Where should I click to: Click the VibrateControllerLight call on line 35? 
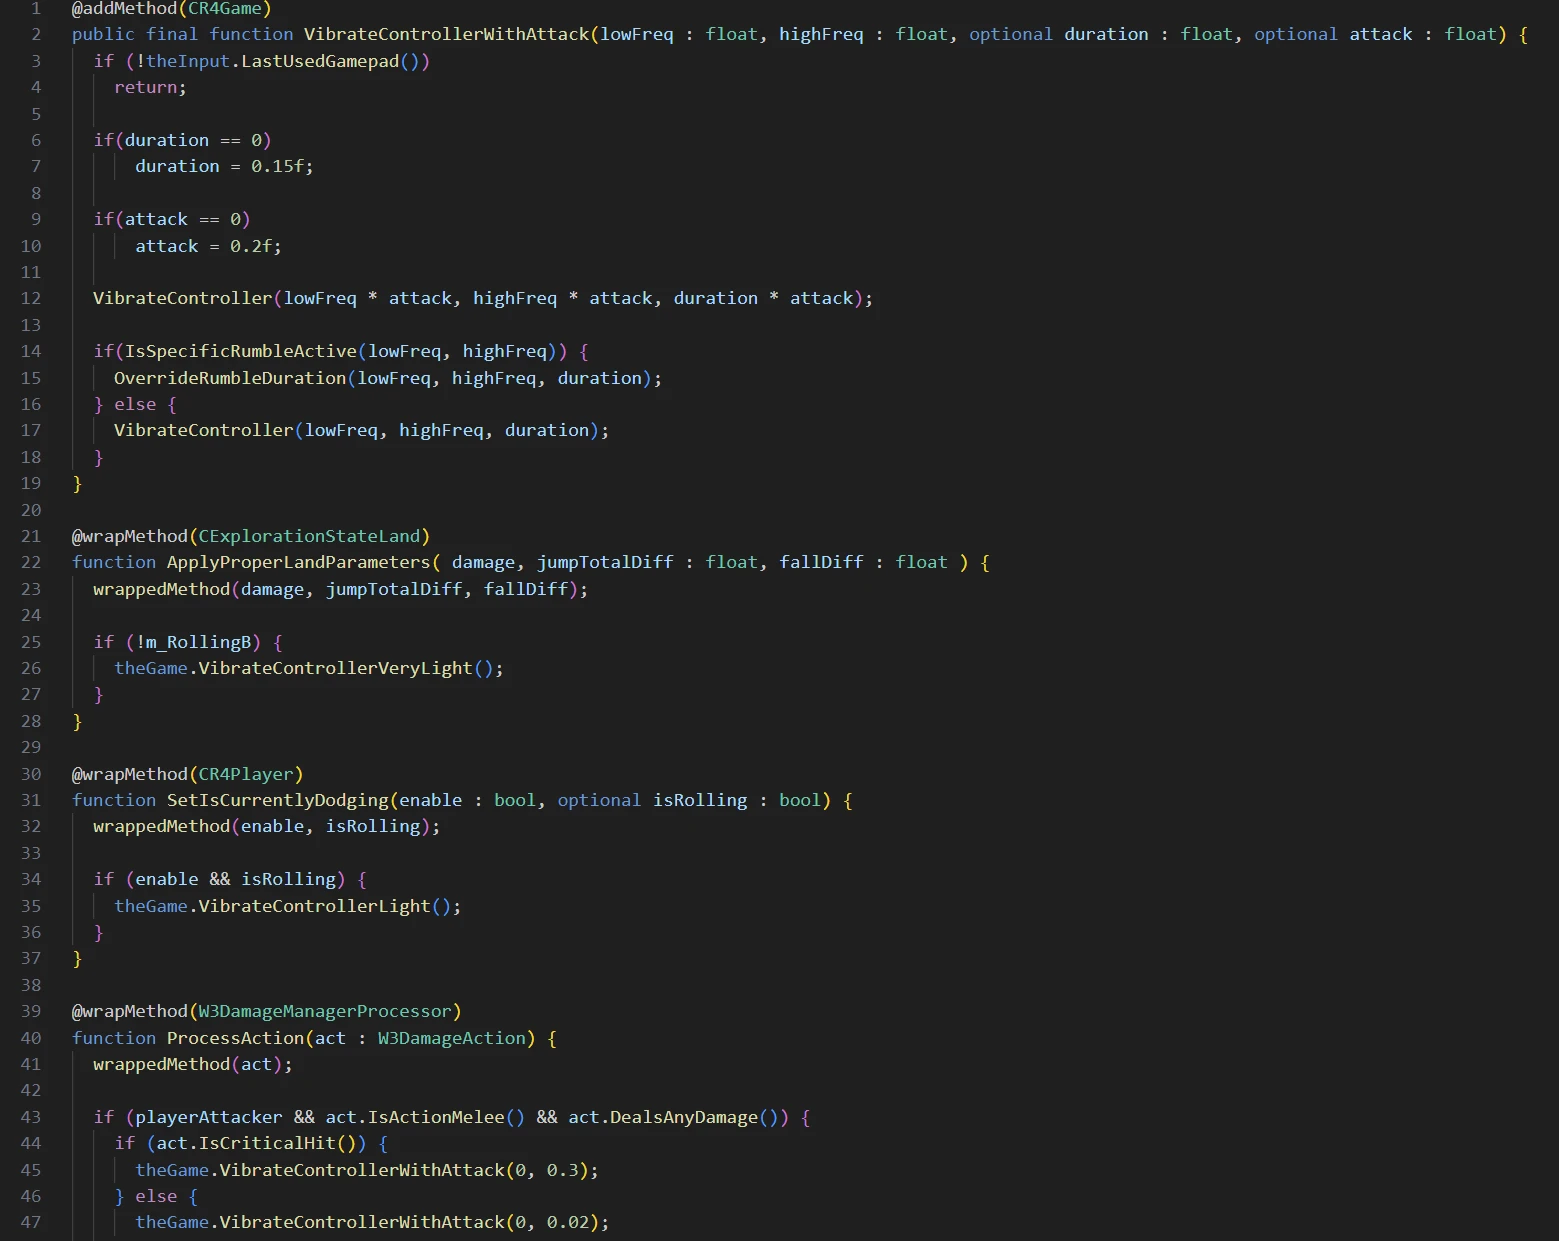click(314, 906)
